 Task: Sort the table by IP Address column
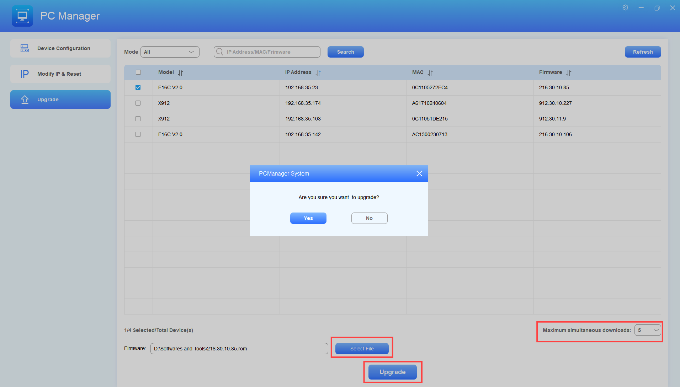tap(318, 72)
